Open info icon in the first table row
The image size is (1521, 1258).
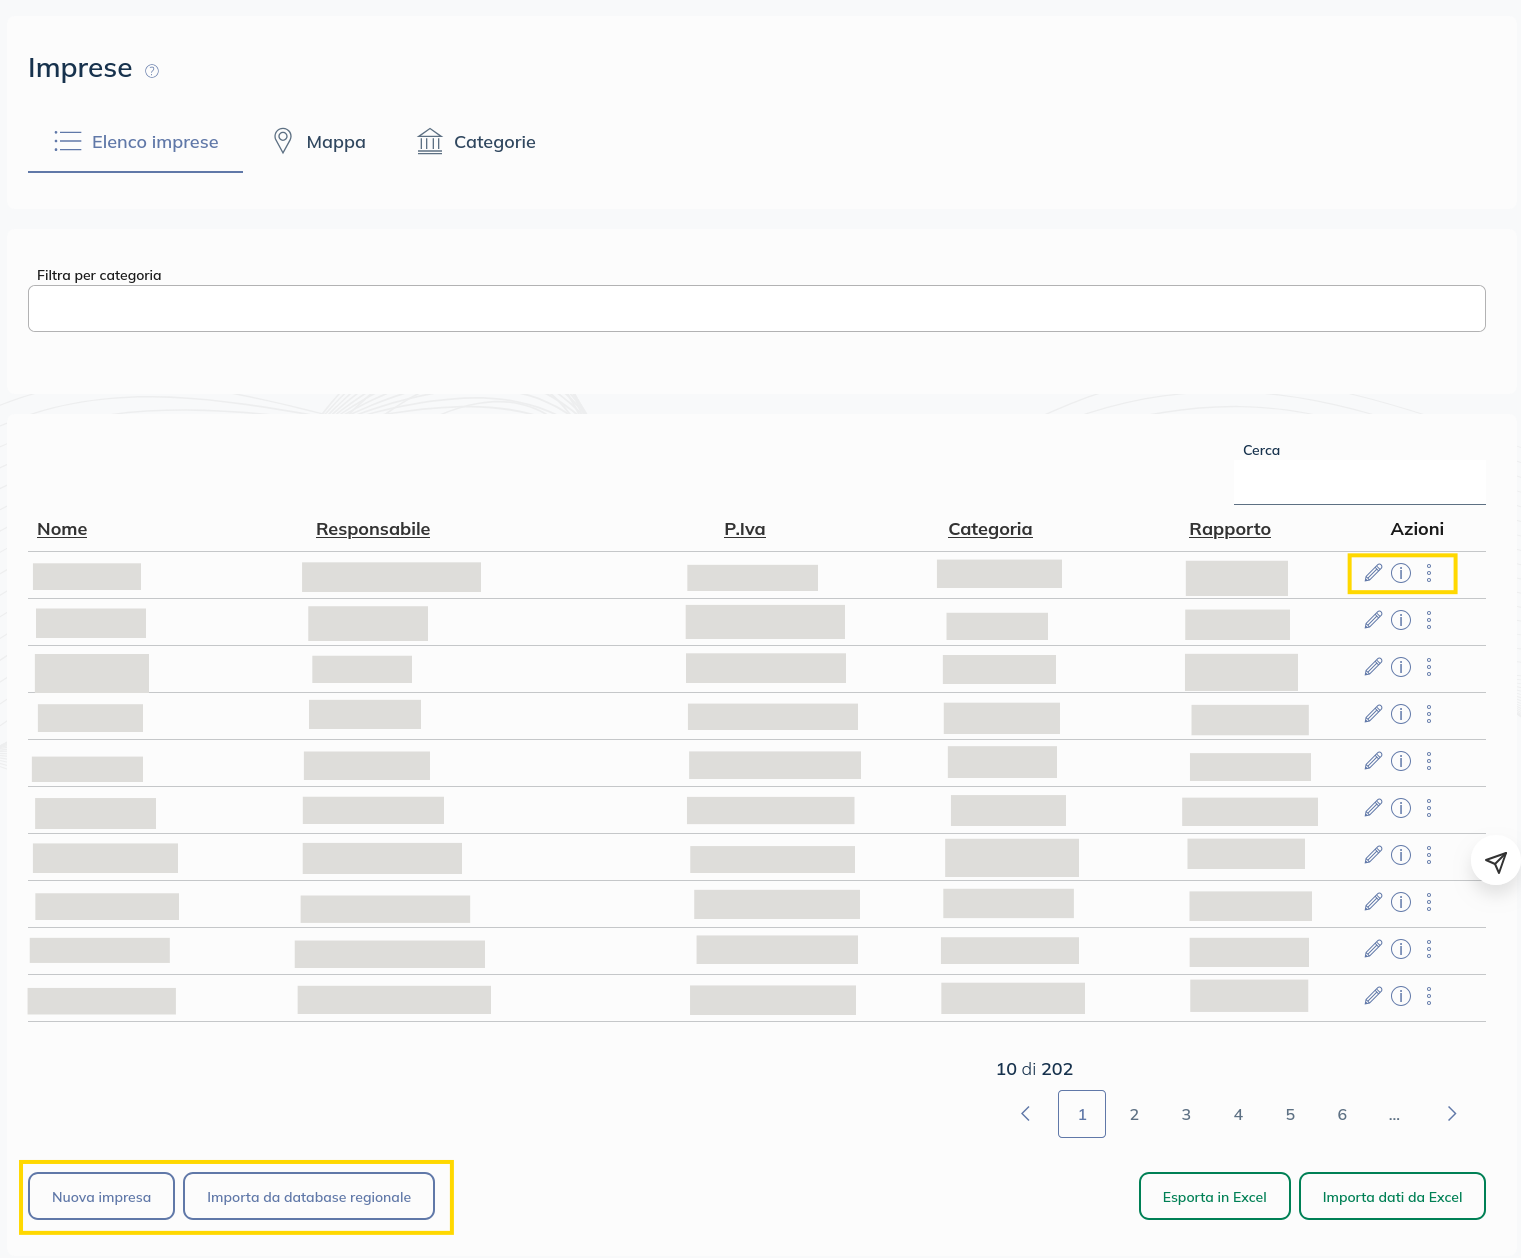pos(1401,573)
